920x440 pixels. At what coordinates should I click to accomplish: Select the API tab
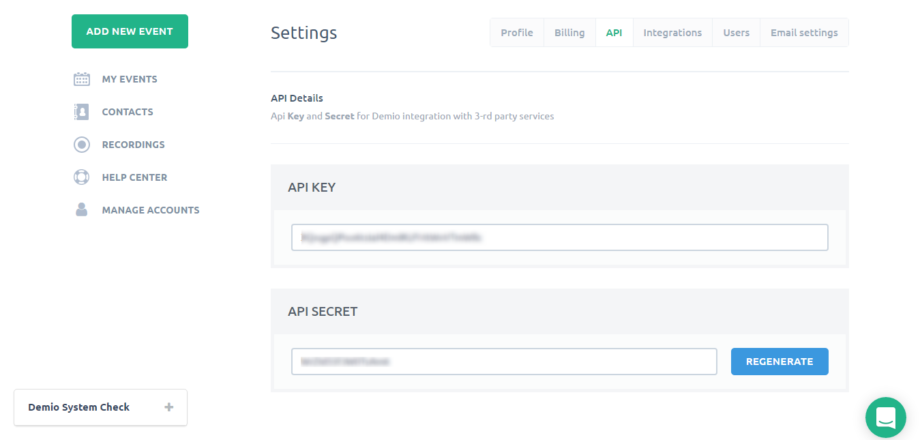point(613,33)
